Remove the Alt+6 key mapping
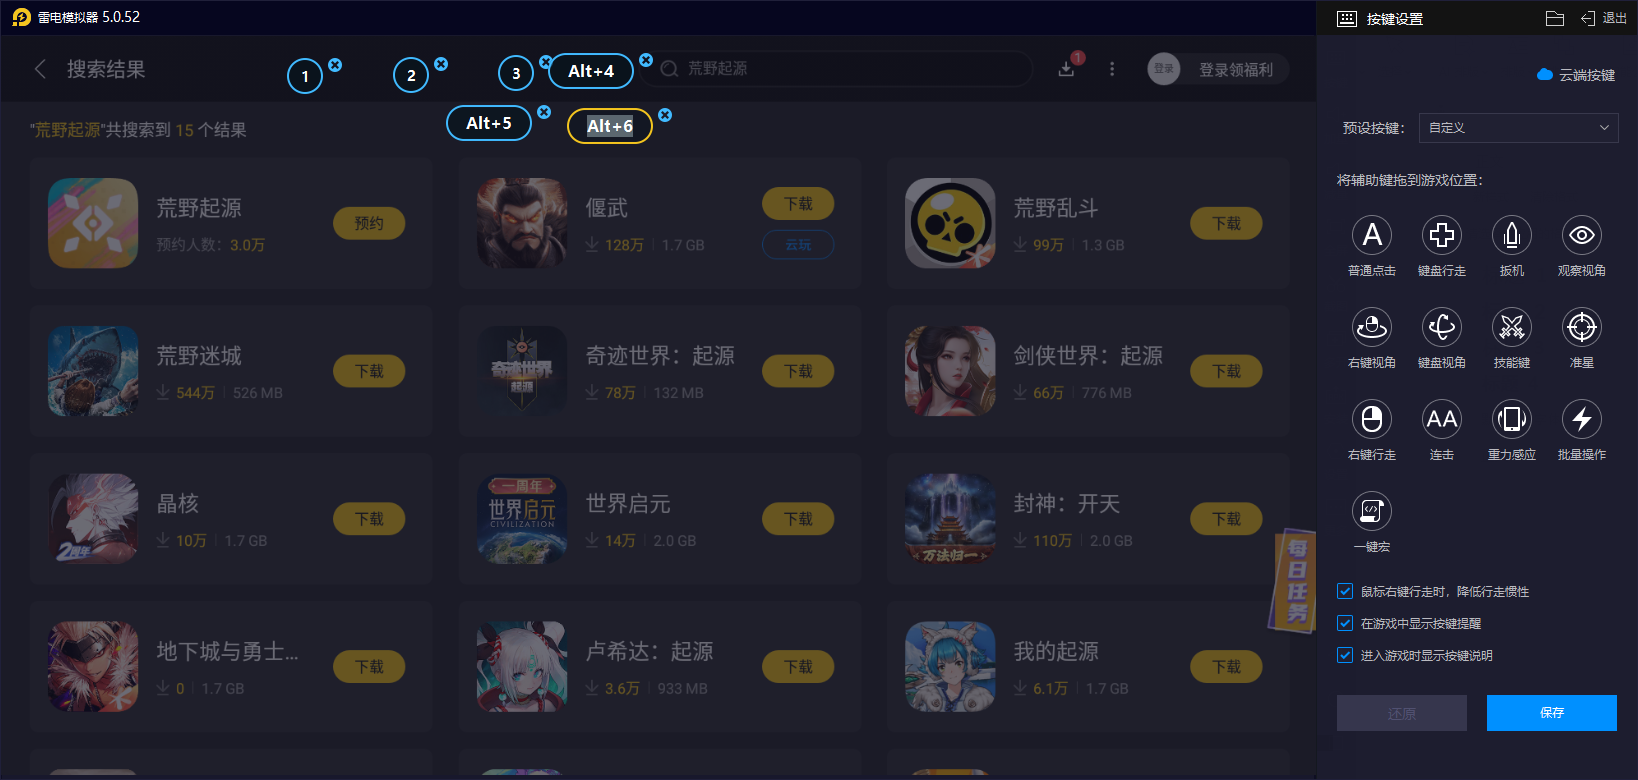Viewport: 1638px width, 780px height. click(665, 115)
